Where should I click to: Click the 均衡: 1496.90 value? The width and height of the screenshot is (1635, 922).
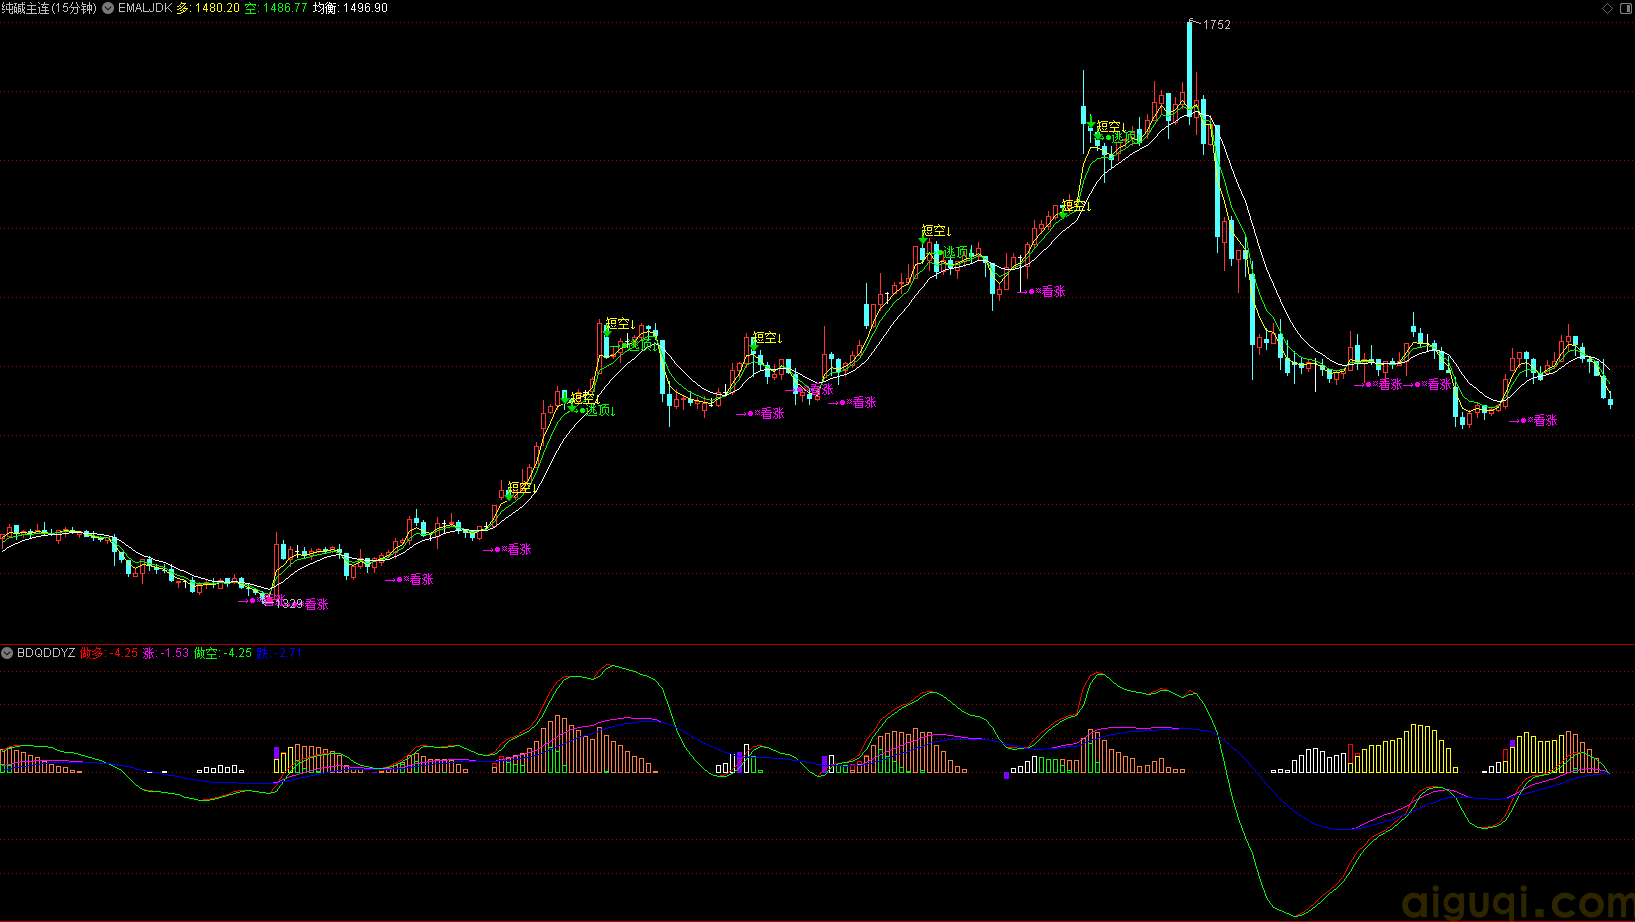pyautogui.click(x=350, y=8)
